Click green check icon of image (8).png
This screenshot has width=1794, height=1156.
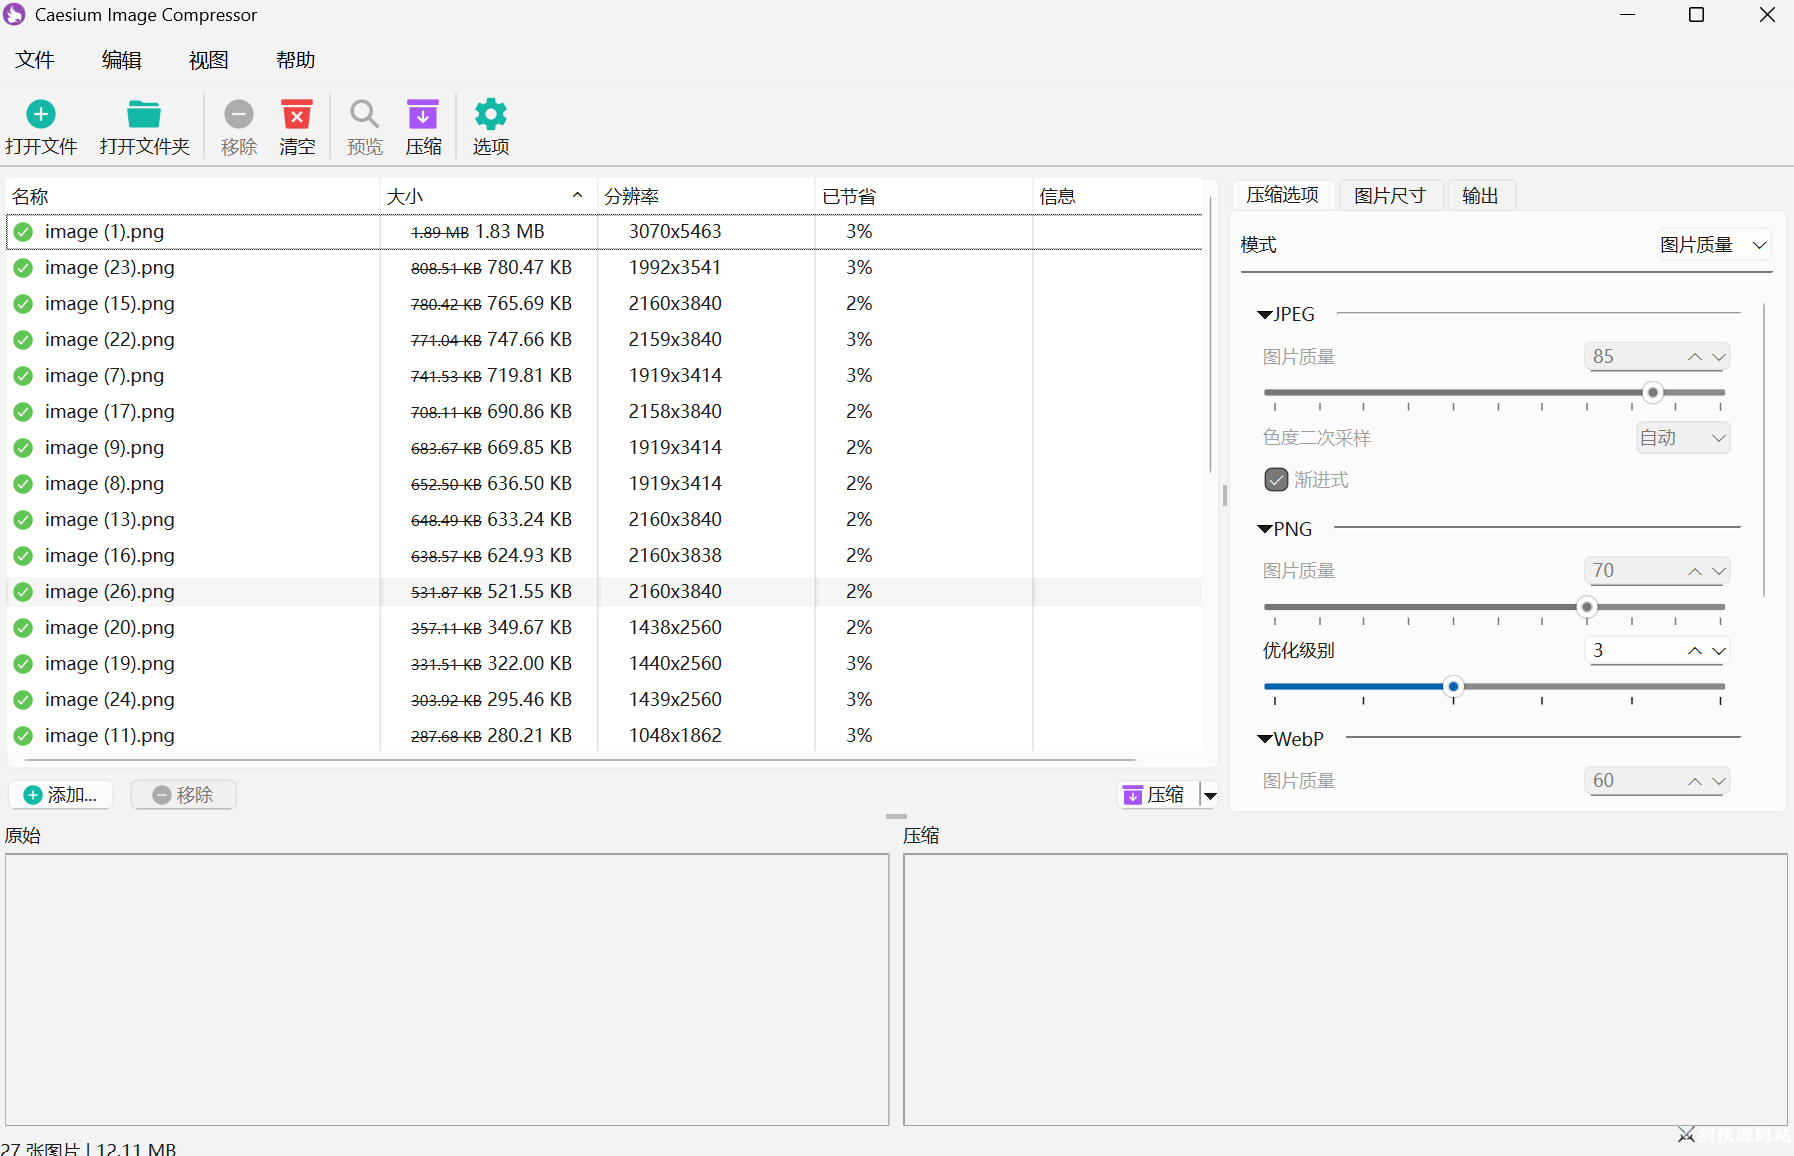pyautogui.click(x=23, y=484)
